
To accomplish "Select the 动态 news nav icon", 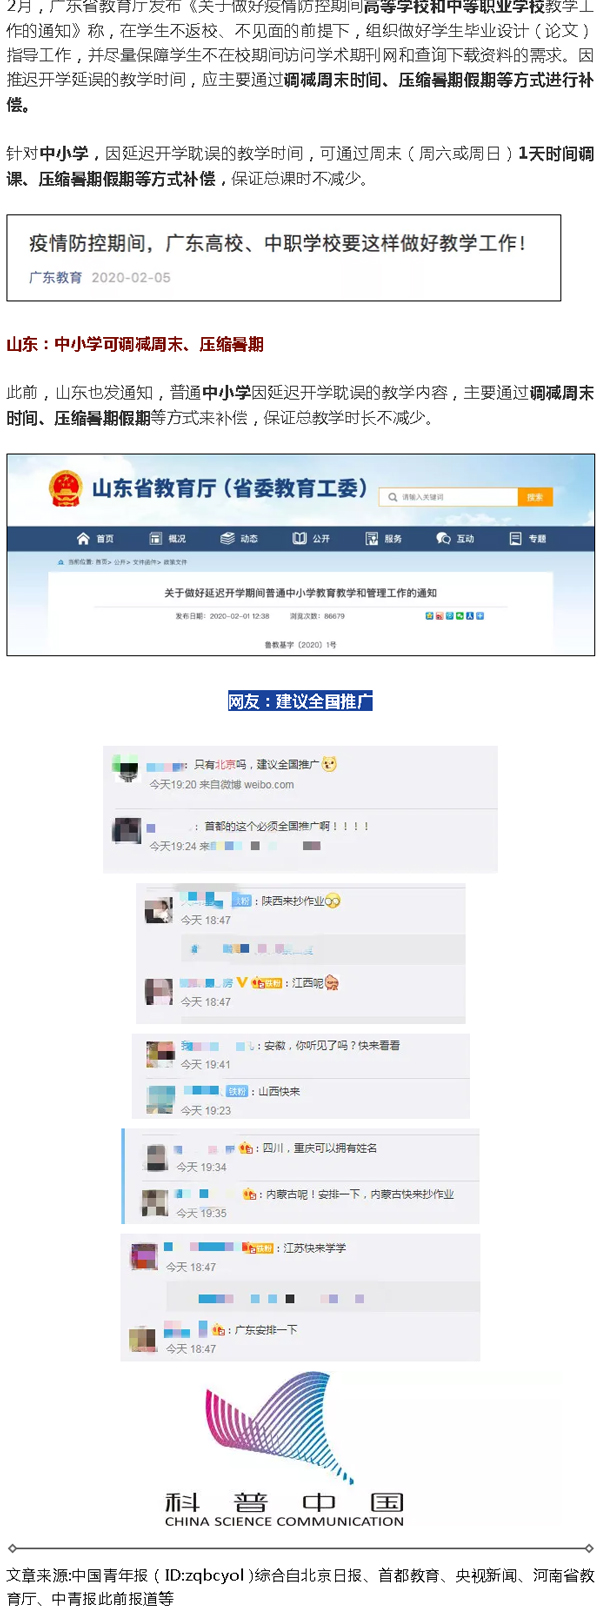I will 228,538.
